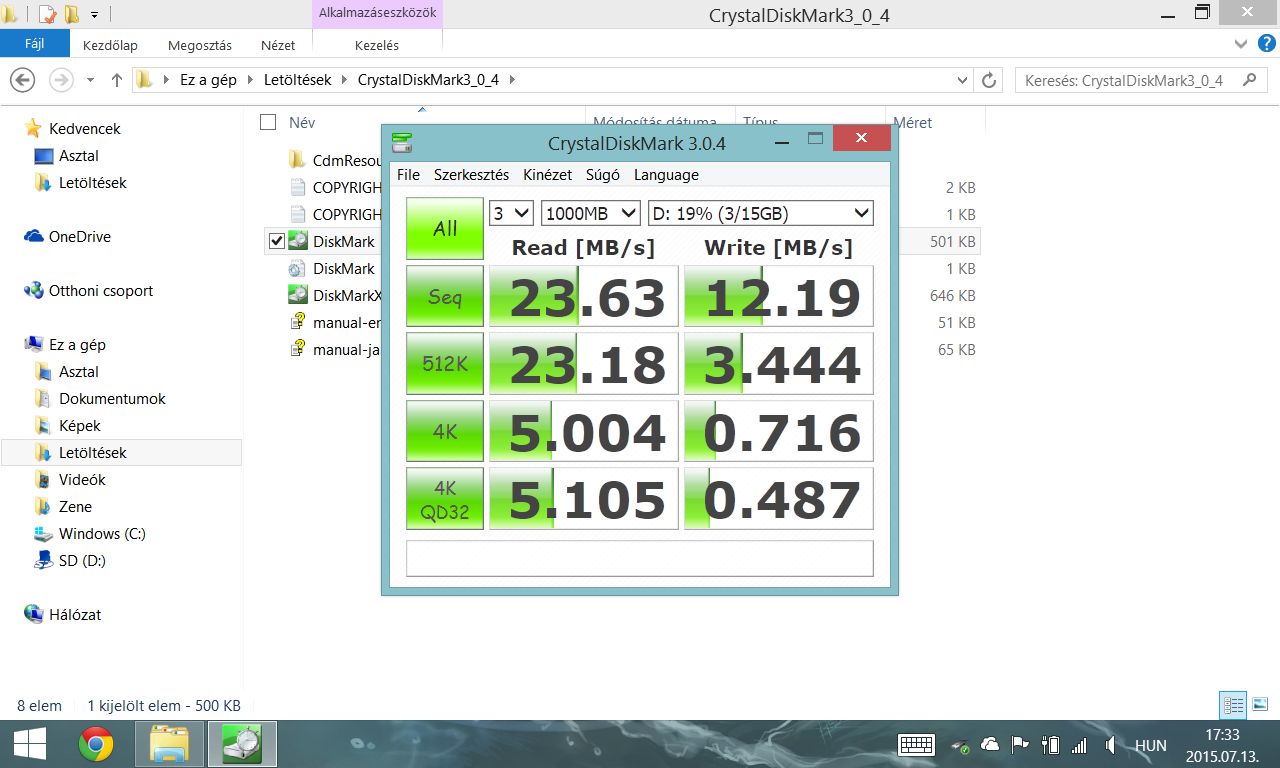1280x768 pixels.
Task: Click the CrystalDiskMark title bar disk icon
Action: click(x=402, y=143)
